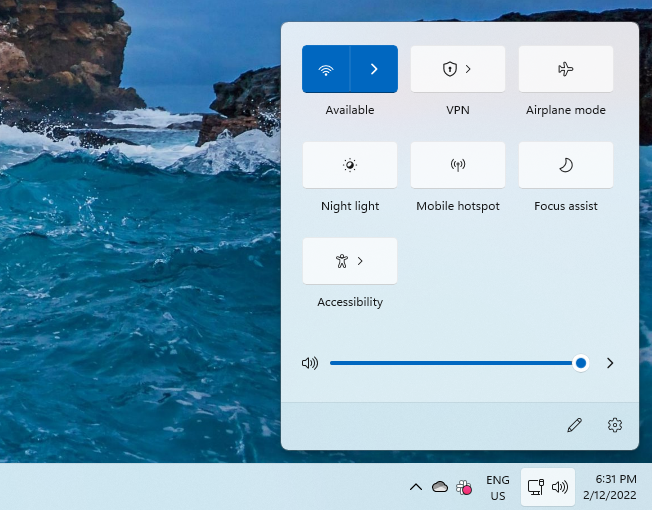This screenshot has width=652, height=510.
Task: Open Settings via the gear icon
Action: point(615,425)
